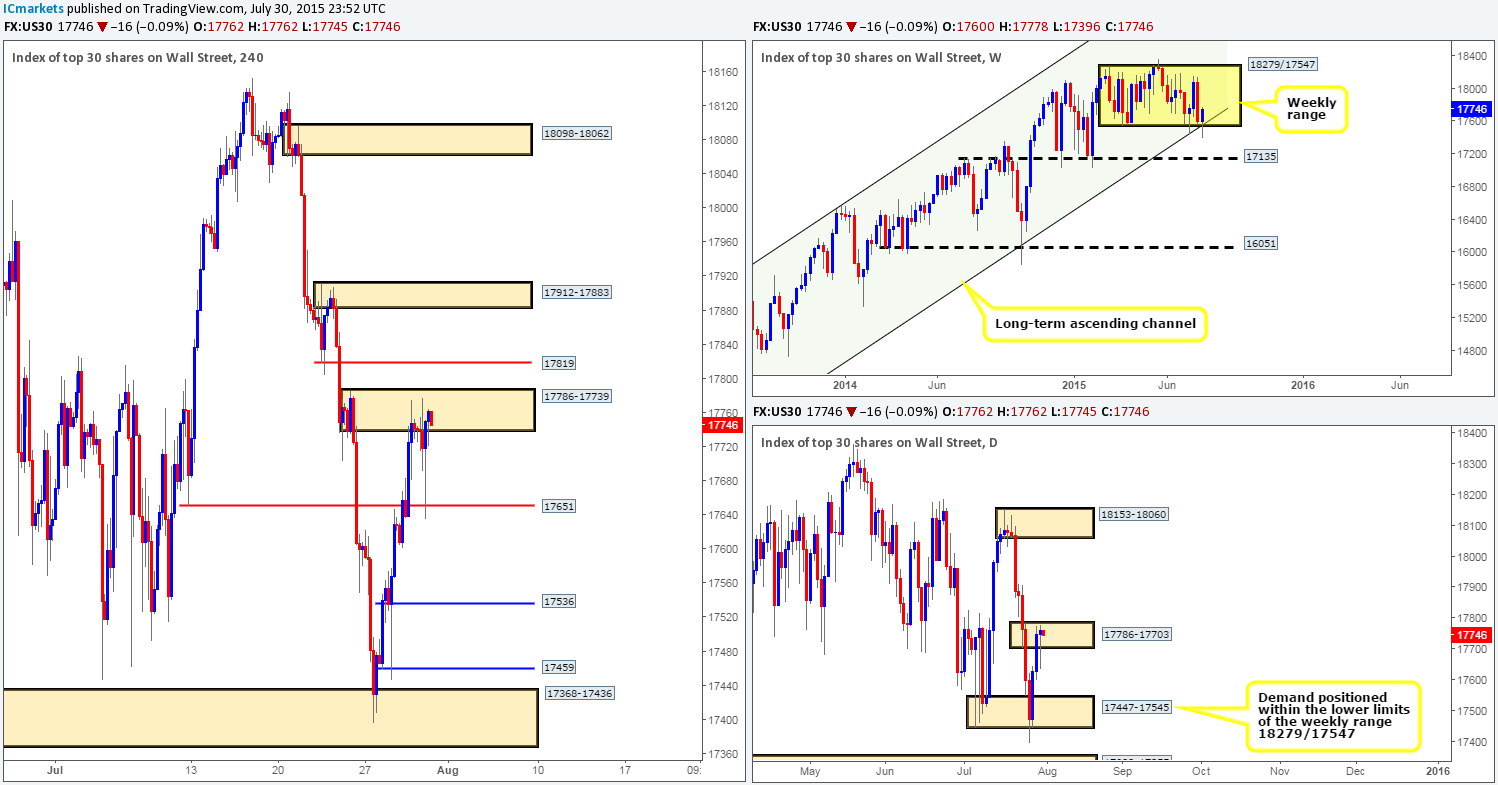Click the 17536 blue level label
1498x785 pixels.
tap(560, 602)
